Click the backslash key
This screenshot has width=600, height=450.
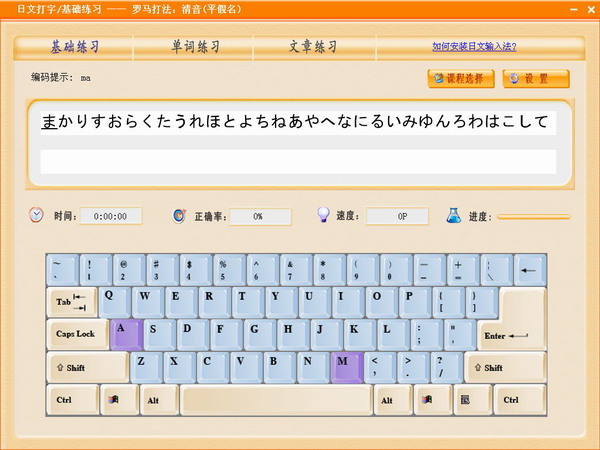point(496,270)
